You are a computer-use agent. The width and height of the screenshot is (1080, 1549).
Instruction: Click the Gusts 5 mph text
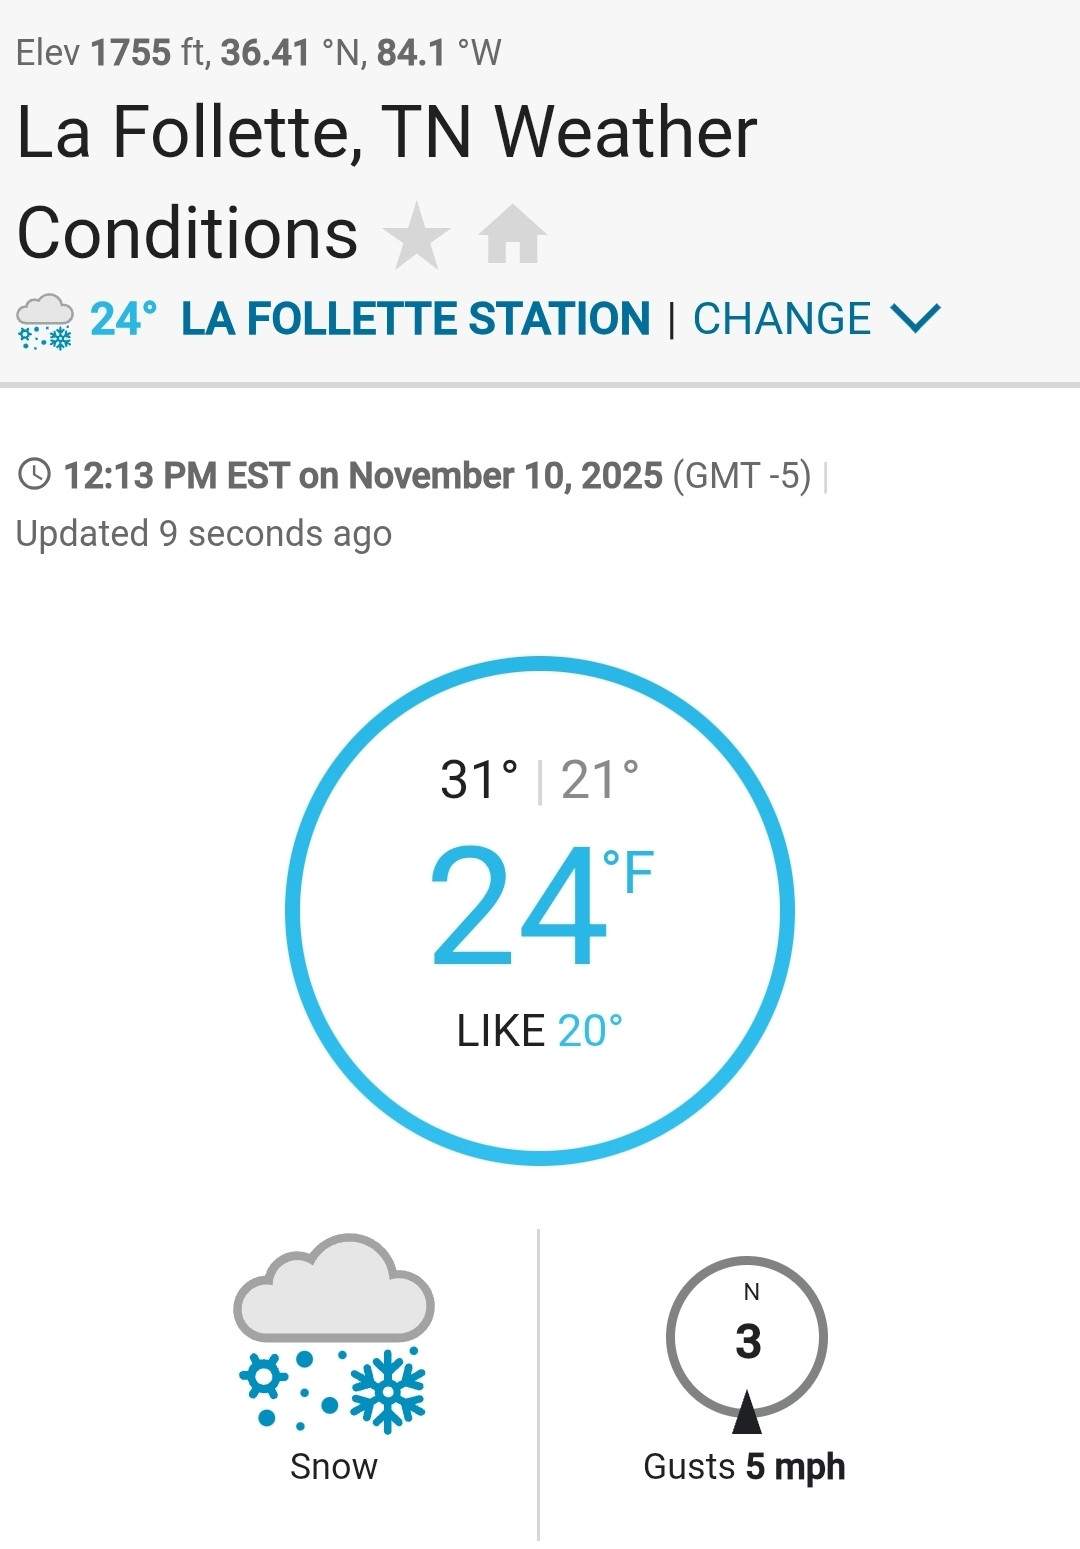click(744, 1466)
